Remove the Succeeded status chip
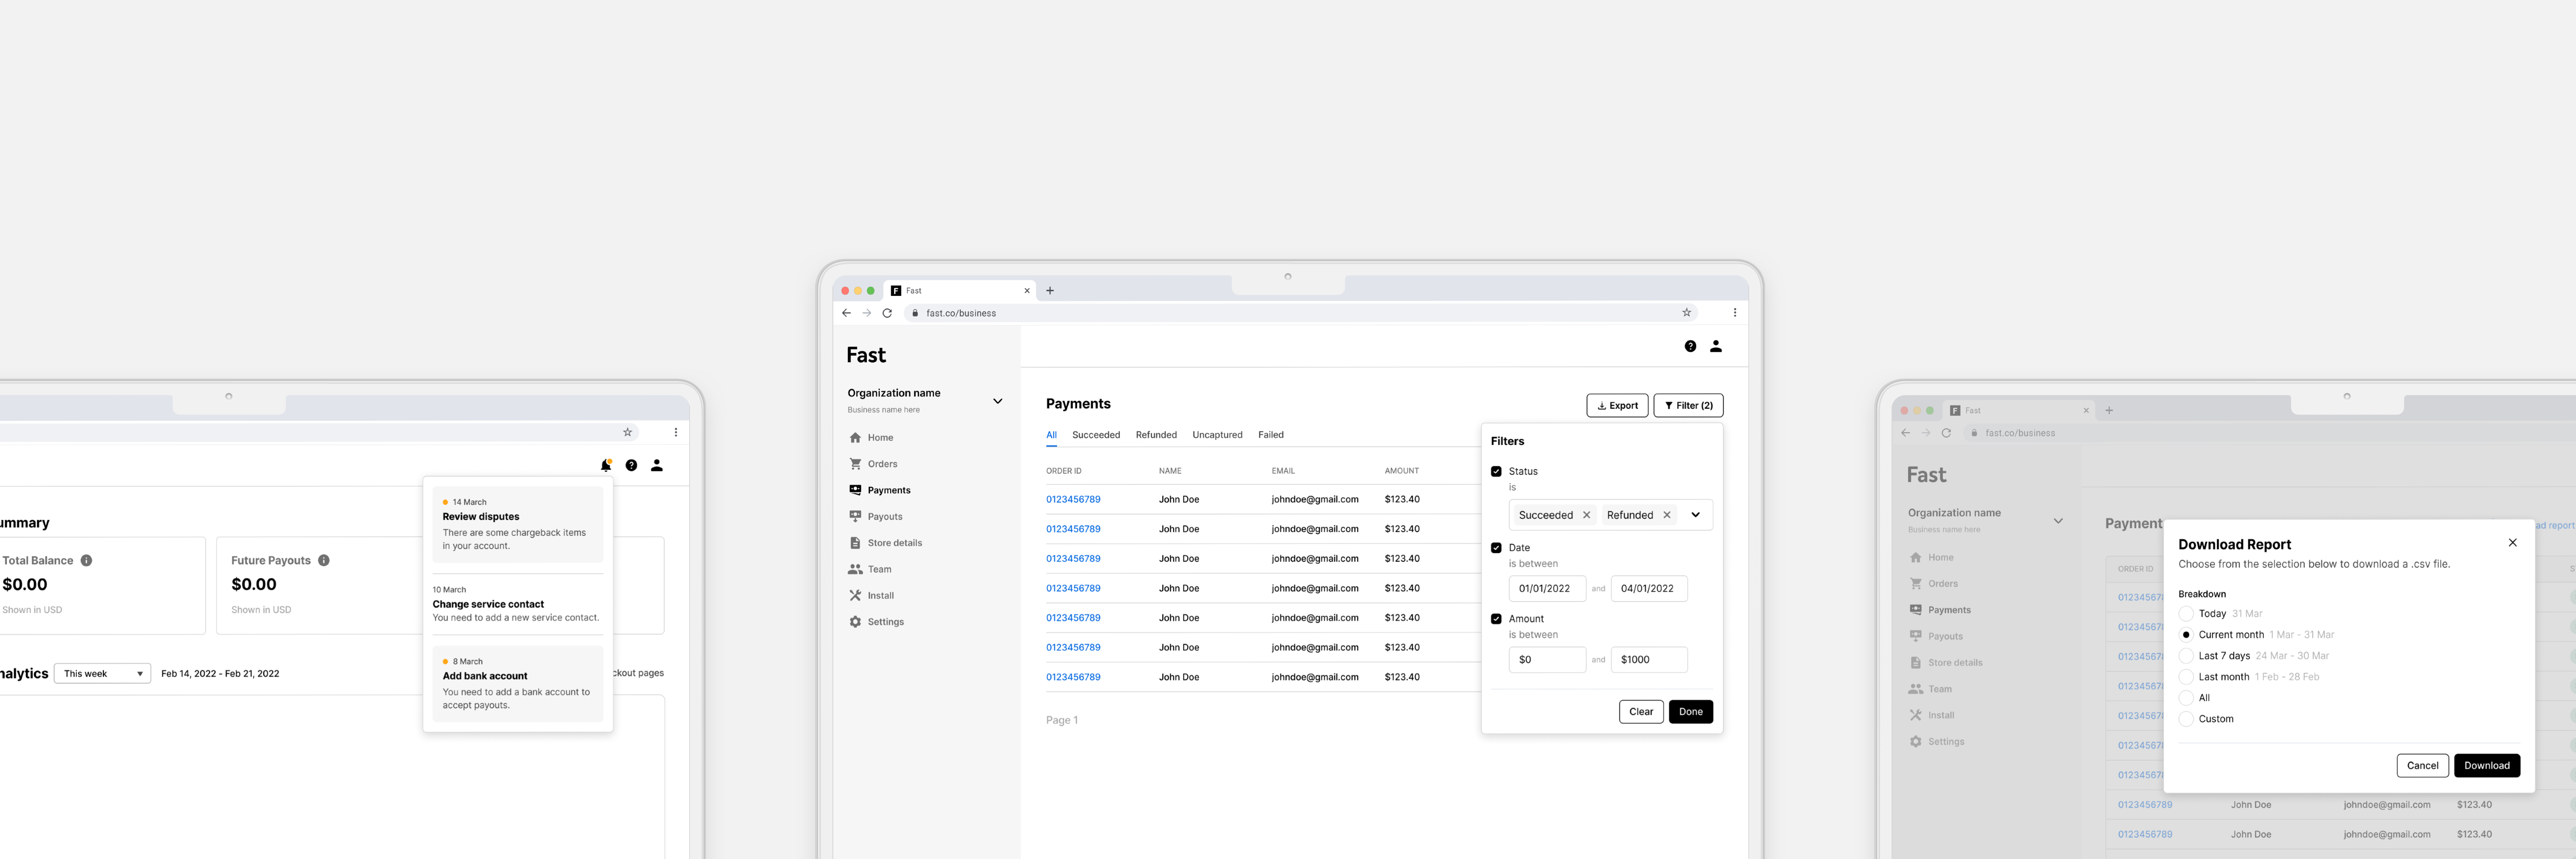The width and height of the screenshot is (2576, 859). pyautogui.click(x=1586, y=515)
